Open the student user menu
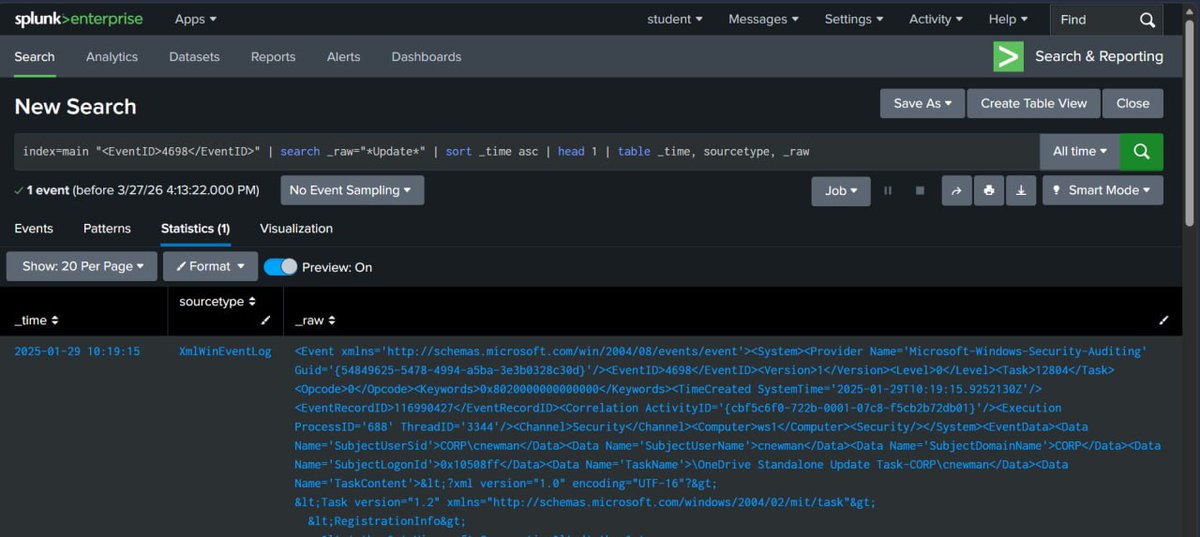The image size is (1200, 537). (675, 19)
